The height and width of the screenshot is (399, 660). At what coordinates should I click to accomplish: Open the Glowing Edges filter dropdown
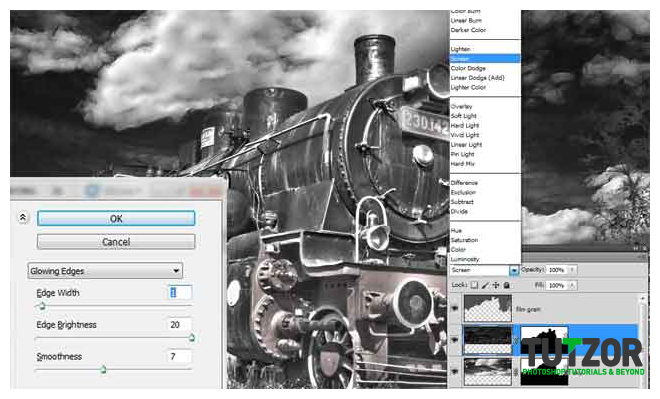click(105, 271)
